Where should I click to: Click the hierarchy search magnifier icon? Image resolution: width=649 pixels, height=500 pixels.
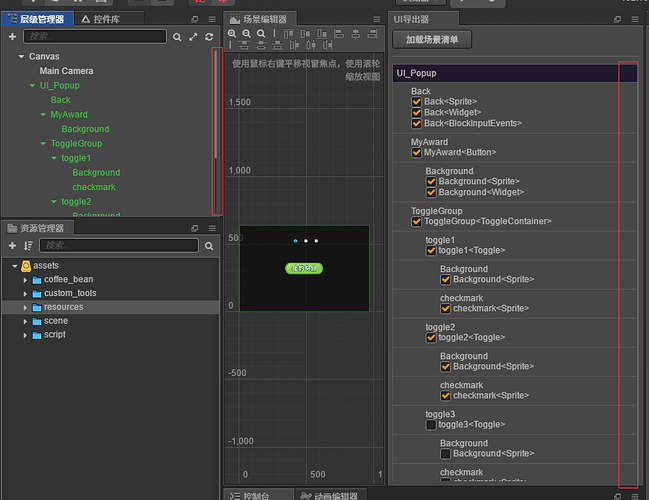[x=177, y=37]
